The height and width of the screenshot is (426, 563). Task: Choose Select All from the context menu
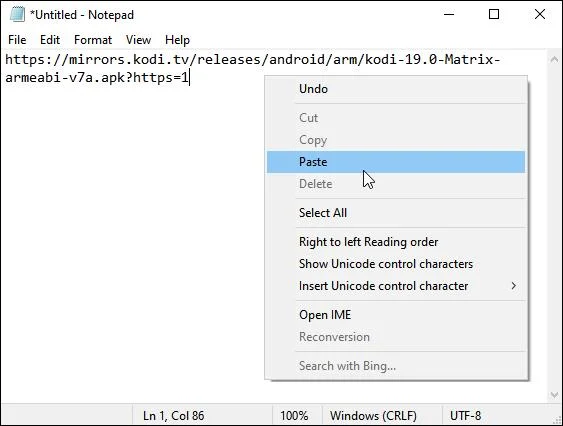(396, 213)
